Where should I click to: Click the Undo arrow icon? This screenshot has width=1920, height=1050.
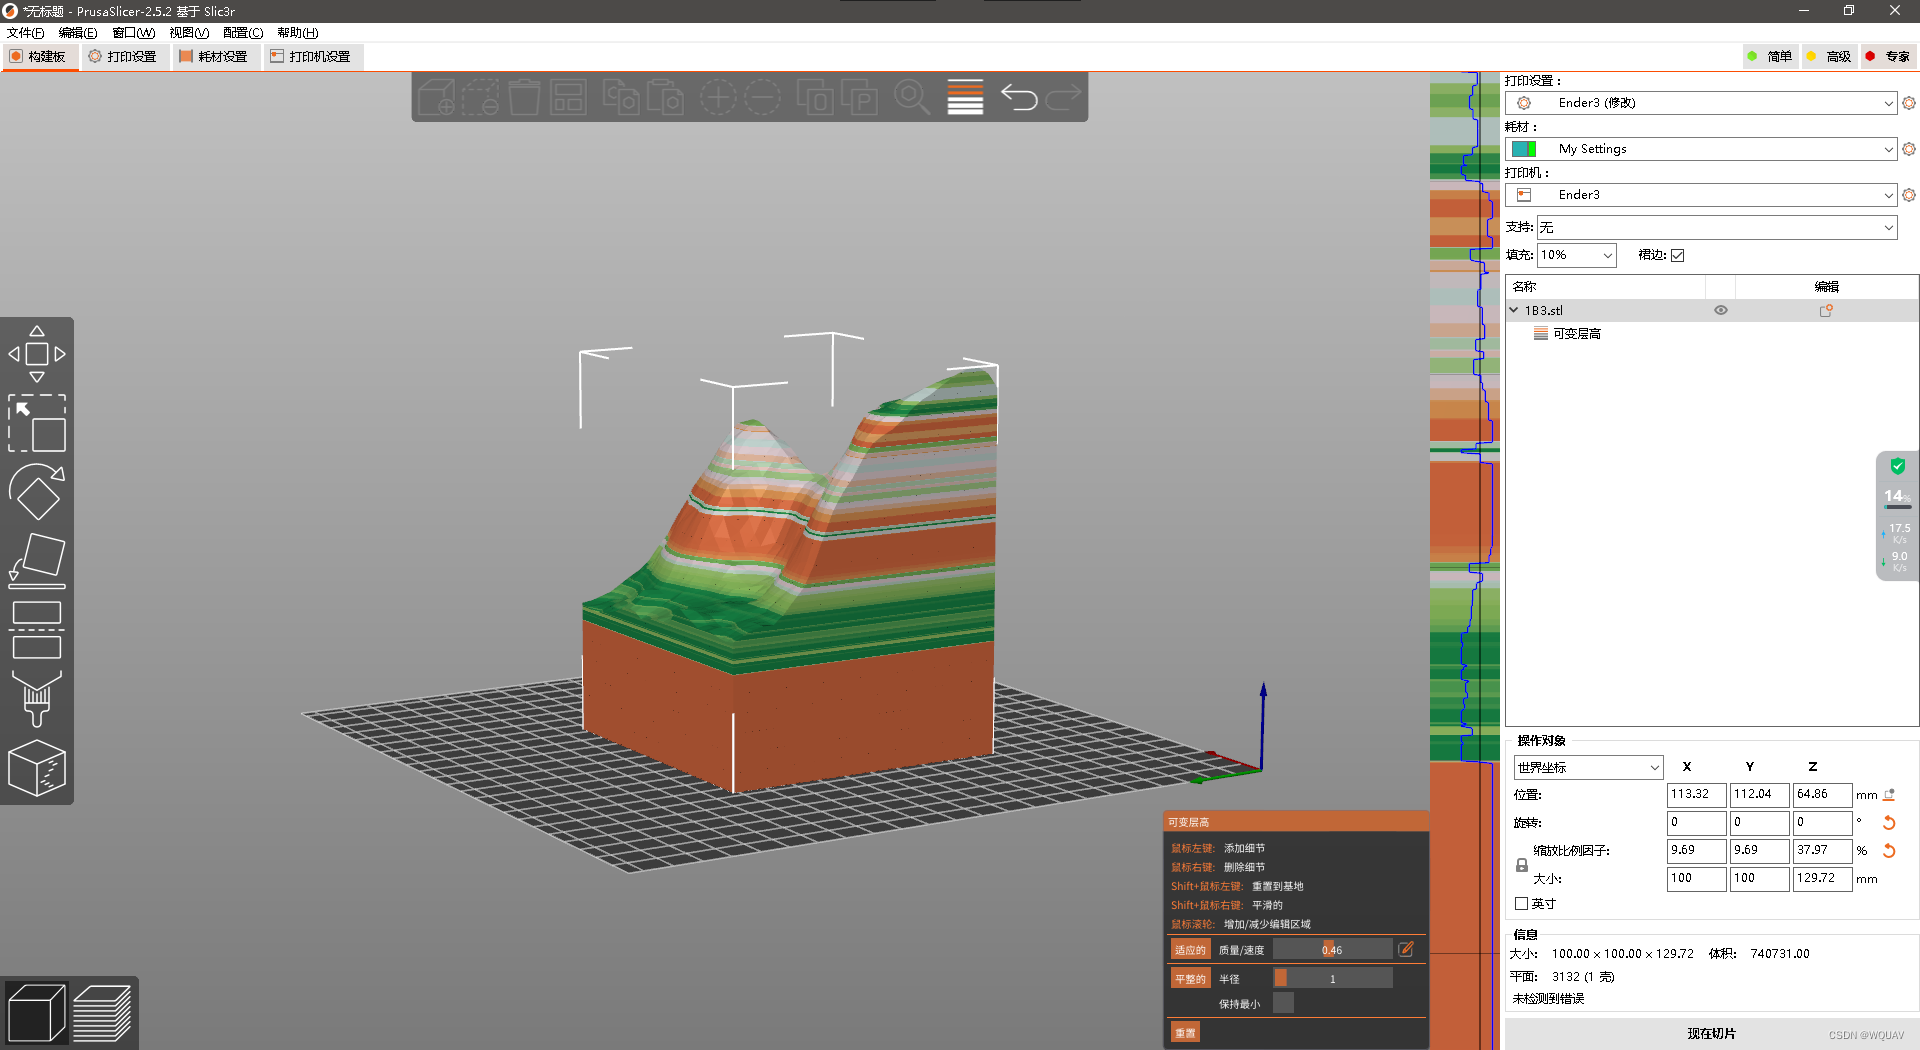coord(1019,97)
